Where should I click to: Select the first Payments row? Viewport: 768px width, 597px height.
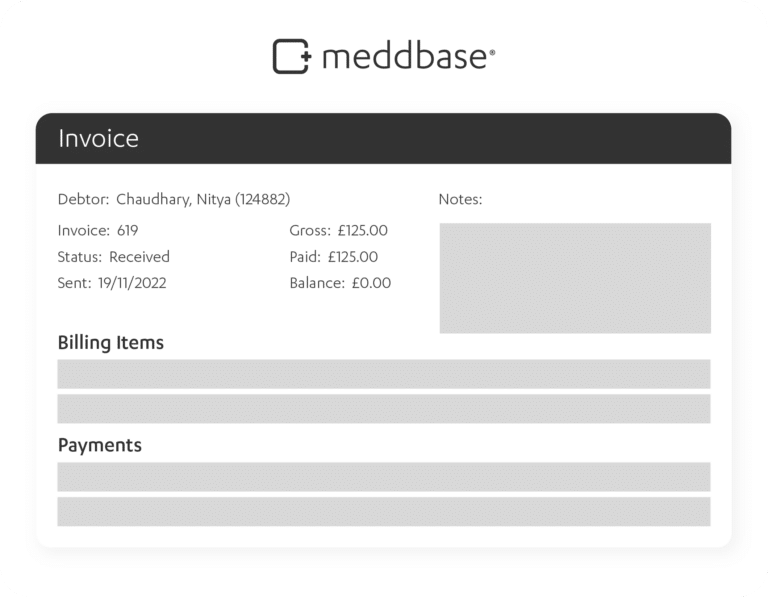click(x=384, y=477)
